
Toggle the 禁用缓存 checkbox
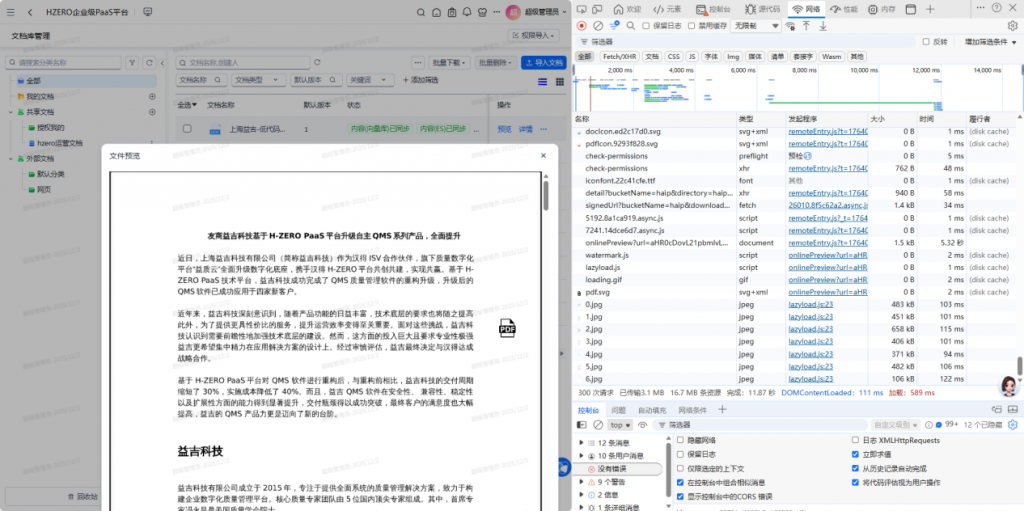(x=692, y=25)
